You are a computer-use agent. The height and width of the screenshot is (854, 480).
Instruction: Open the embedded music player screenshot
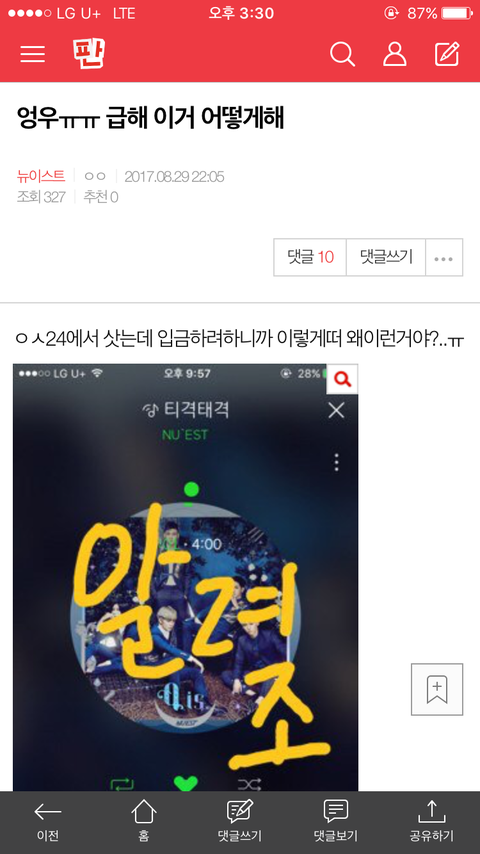click(185, 577)
